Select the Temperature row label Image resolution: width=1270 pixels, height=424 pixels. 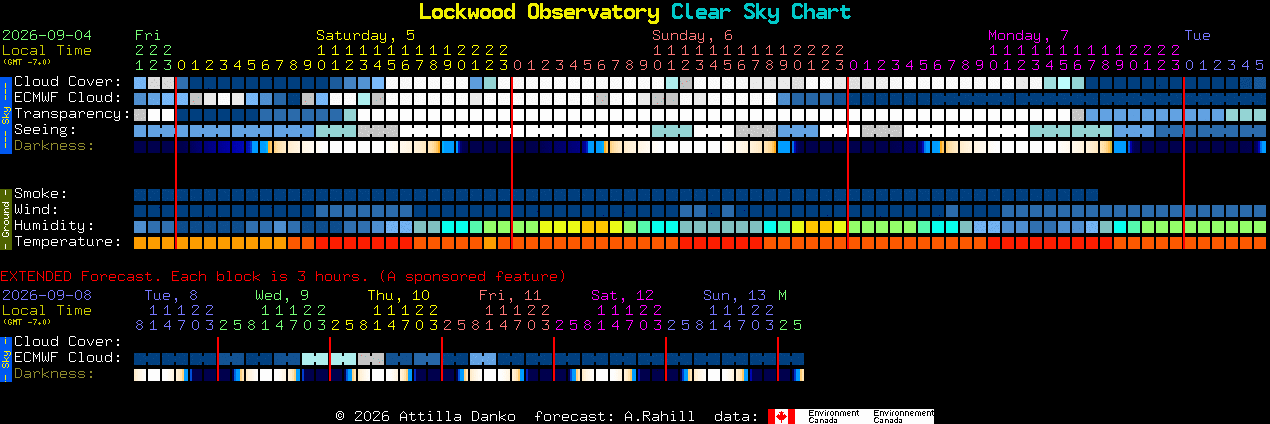(x=68, y=241)
